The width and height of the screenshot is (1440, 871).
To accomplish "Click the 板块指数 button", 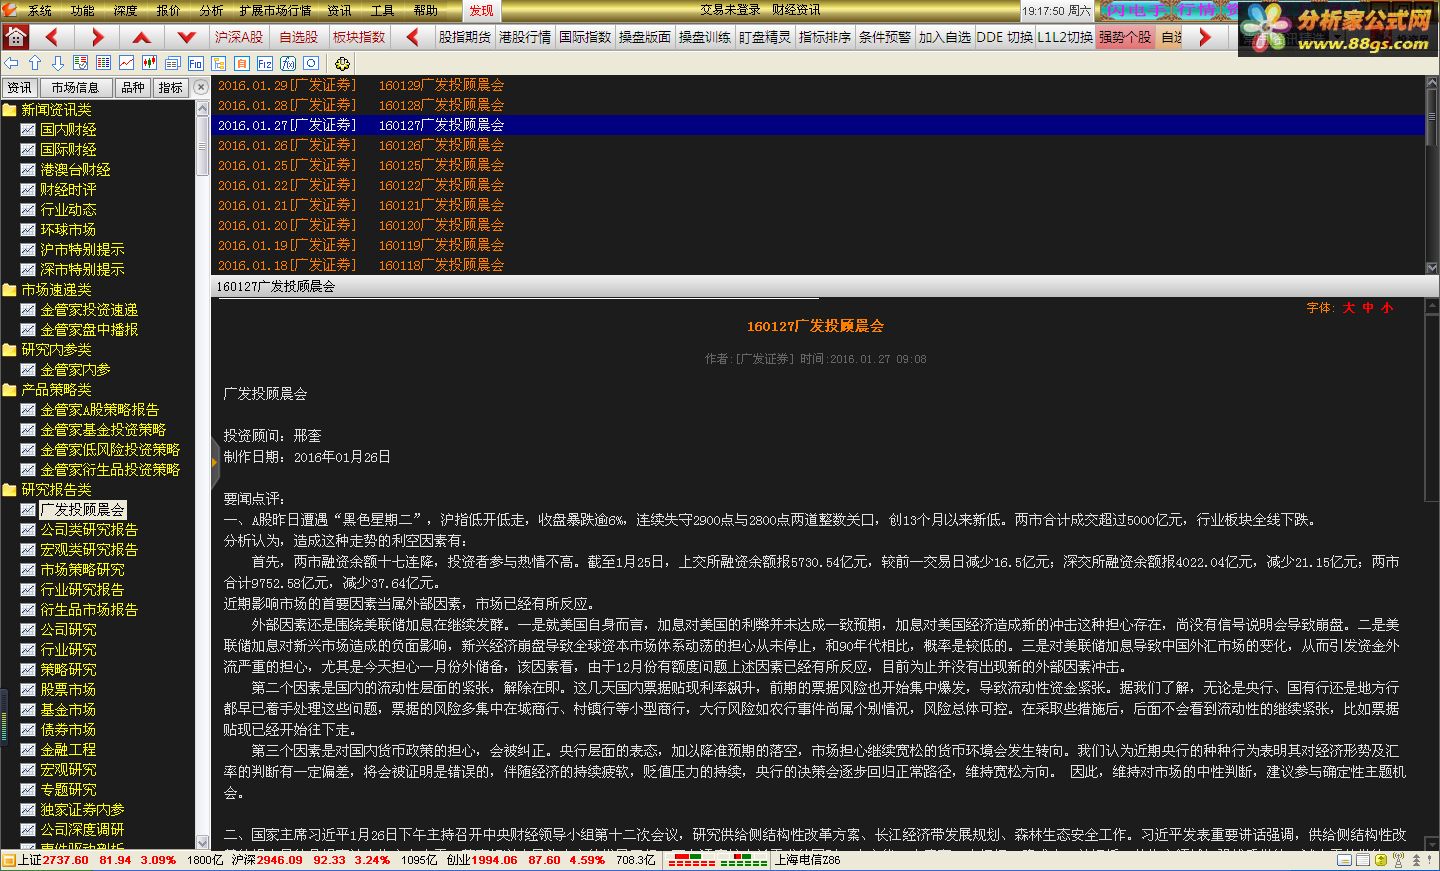I will point(359,37).
